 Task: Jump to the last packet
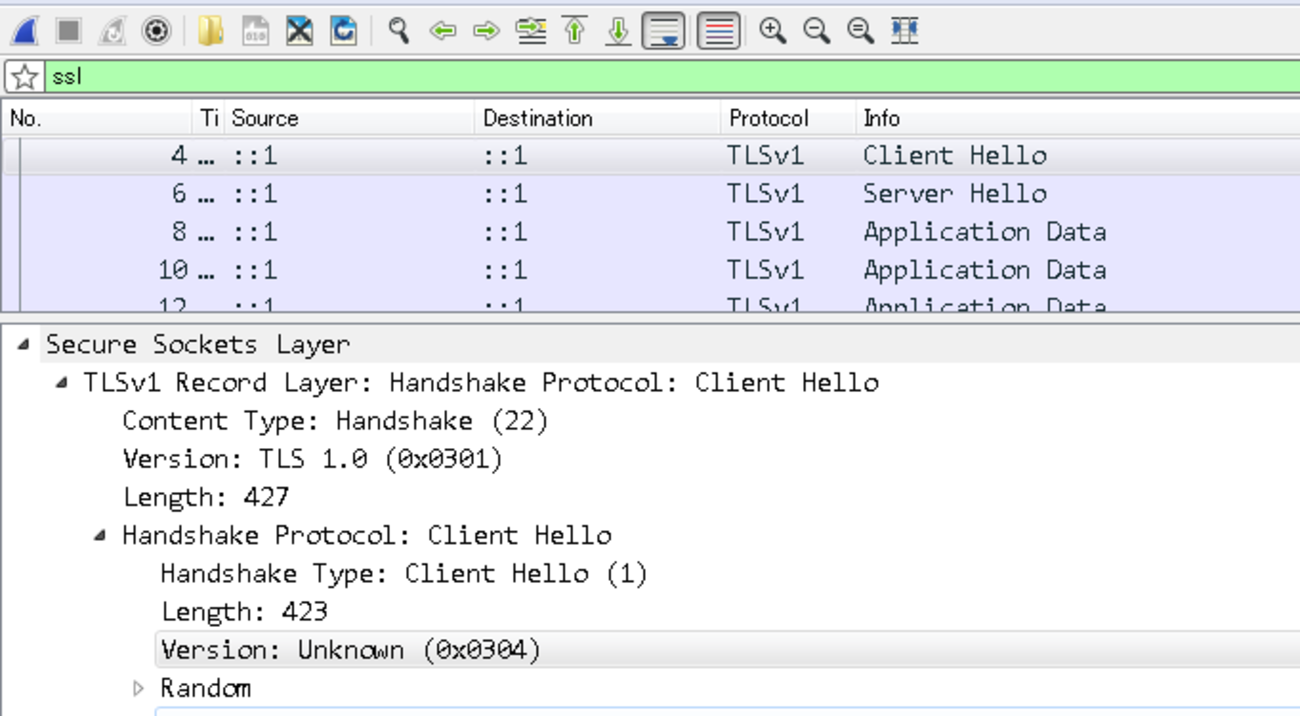618,31
